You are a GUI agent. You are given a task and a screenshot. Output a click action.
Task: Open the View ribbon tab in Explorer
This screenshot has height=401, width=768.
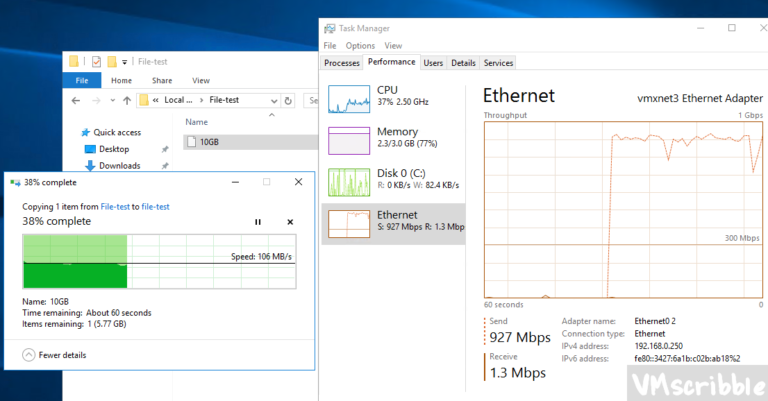click(200, 80)
